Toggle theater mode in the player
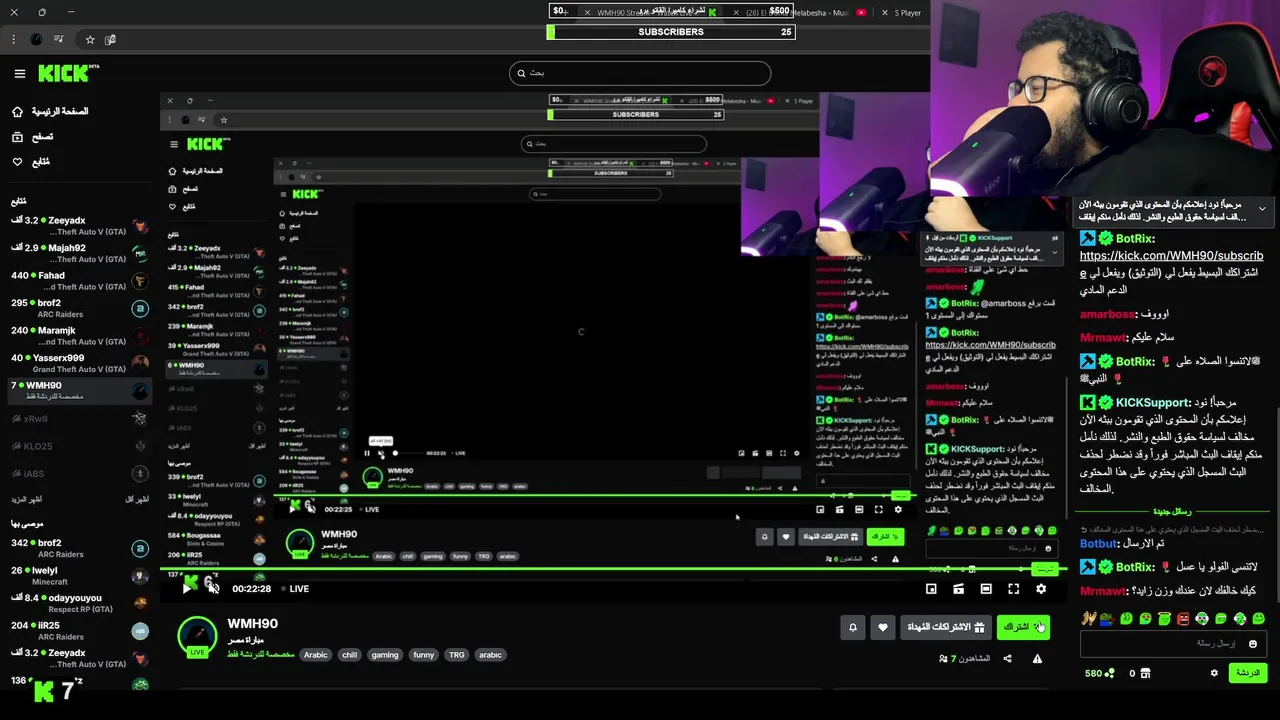The image size is (1280, 720). pos(986,589)
